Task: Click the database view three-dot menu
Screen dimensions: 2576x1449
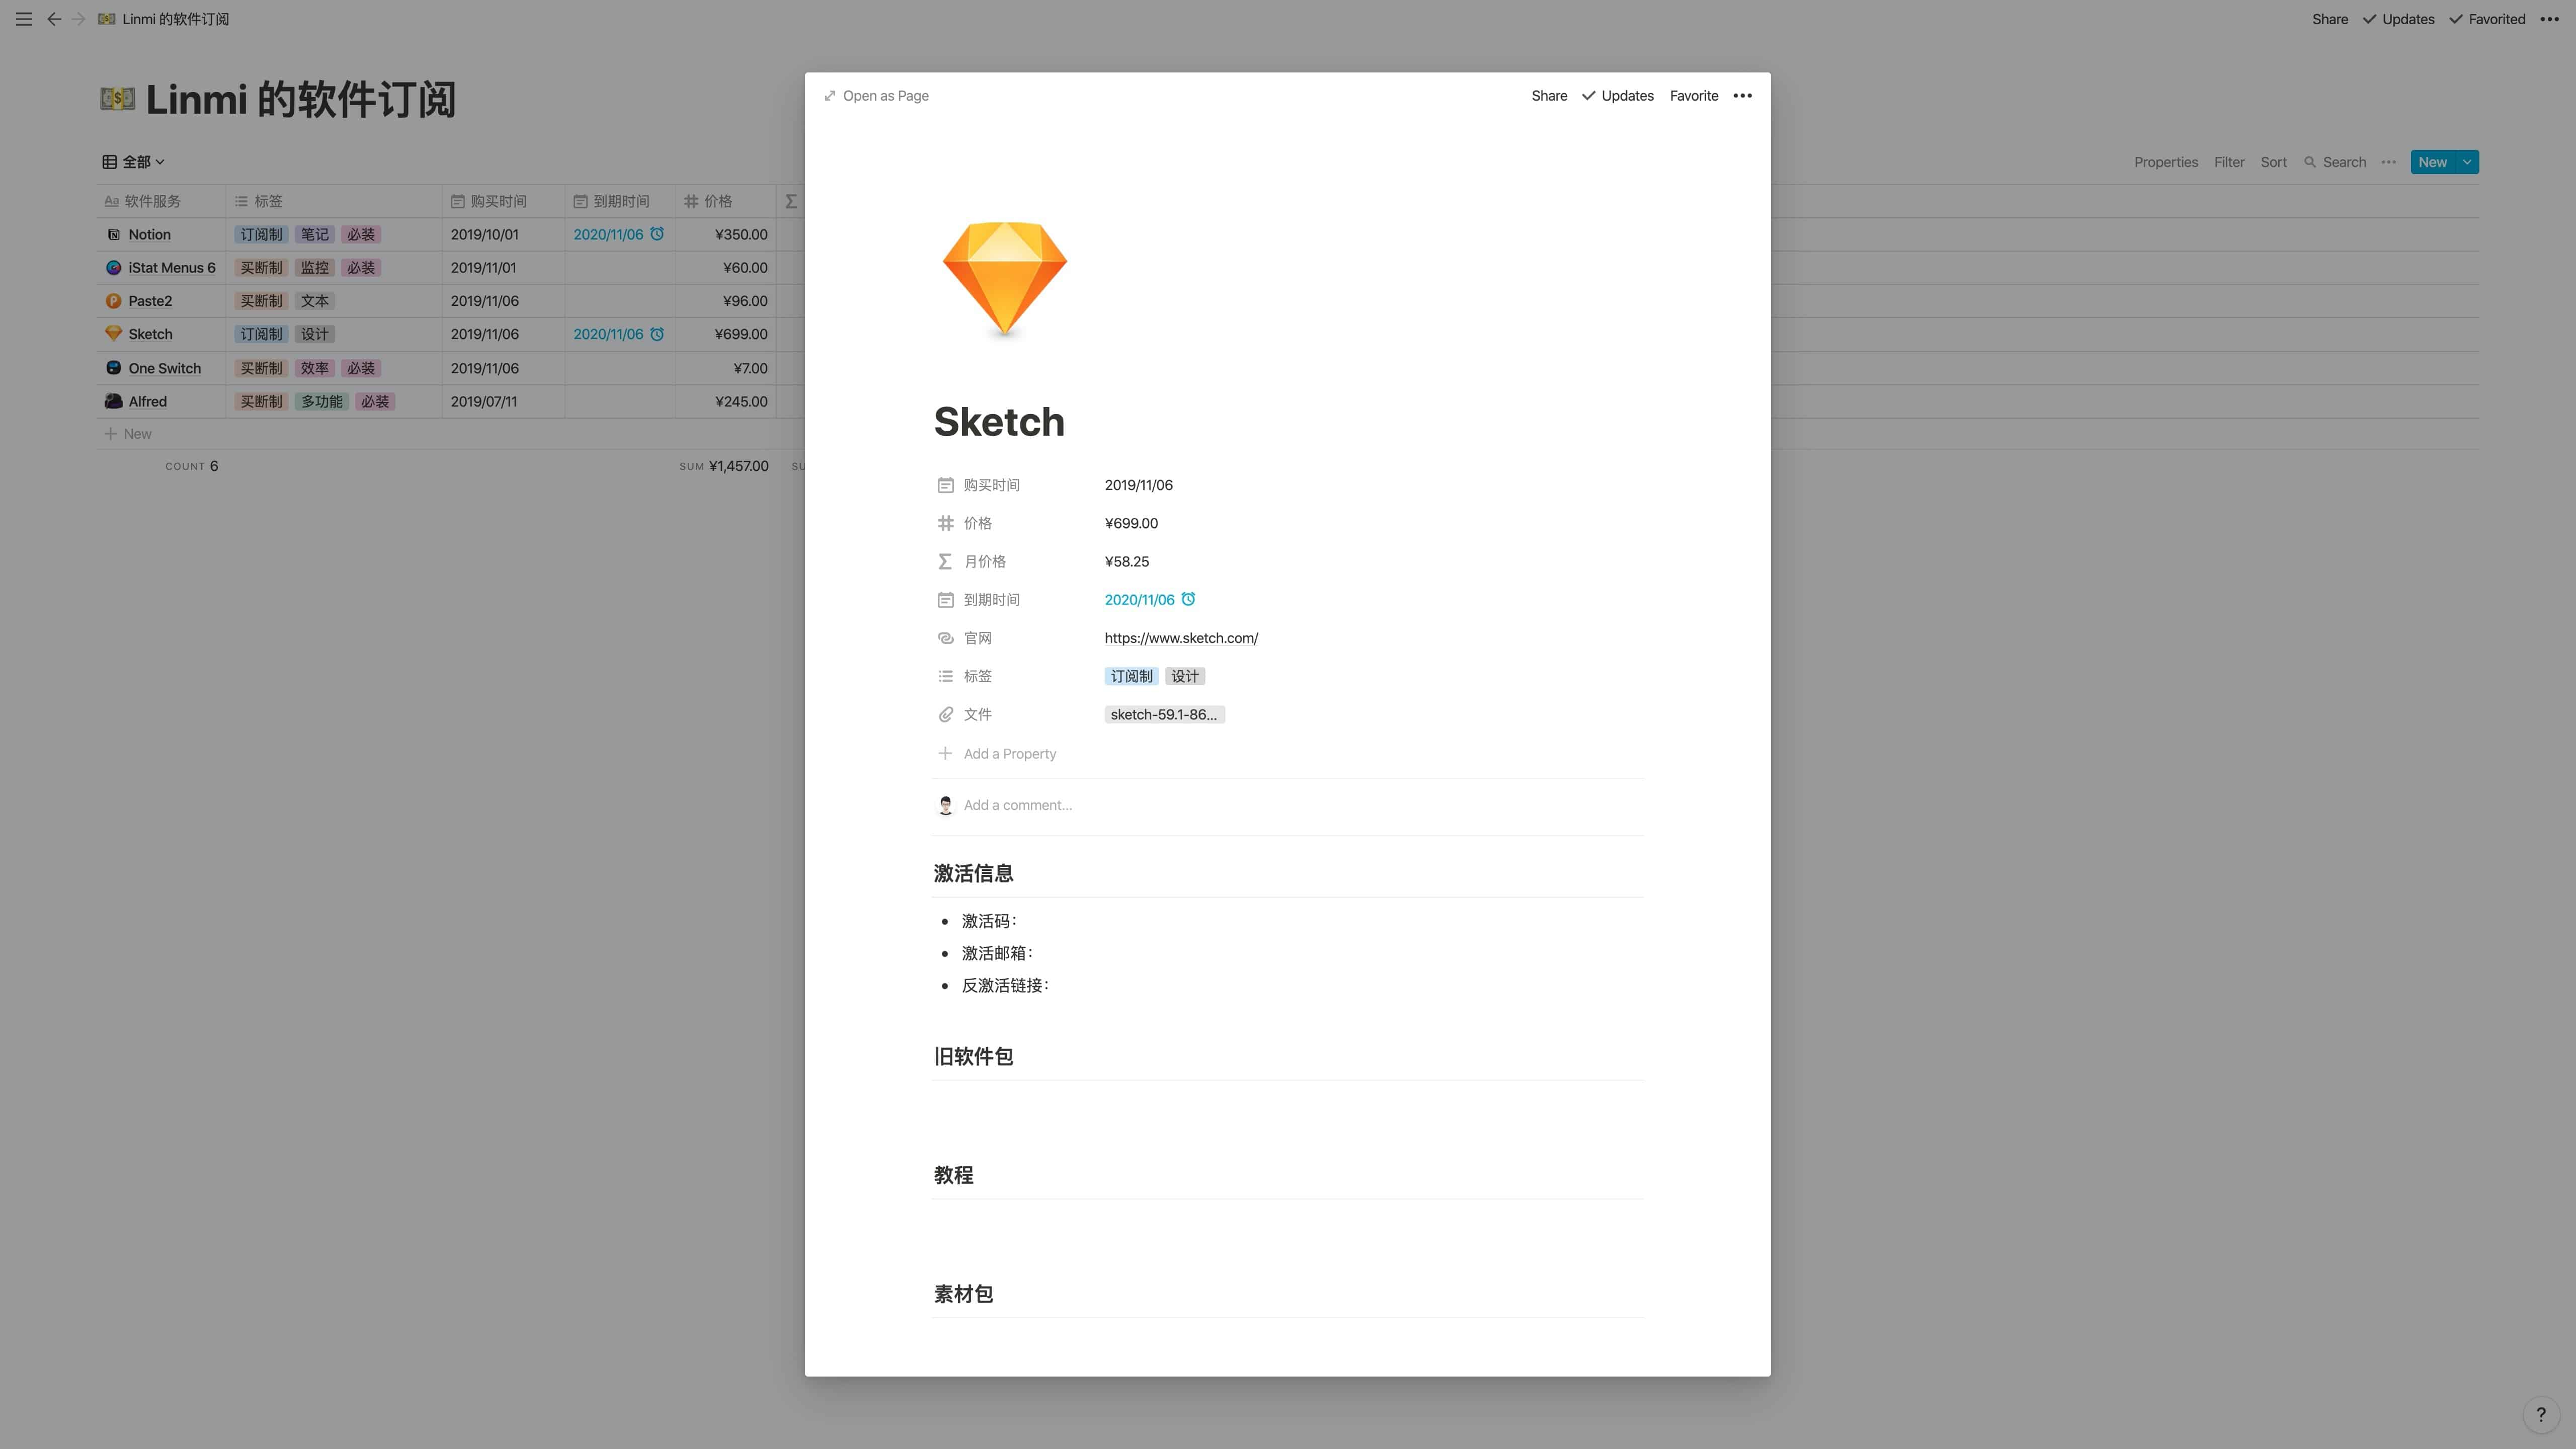Action: coord(2388,162)
